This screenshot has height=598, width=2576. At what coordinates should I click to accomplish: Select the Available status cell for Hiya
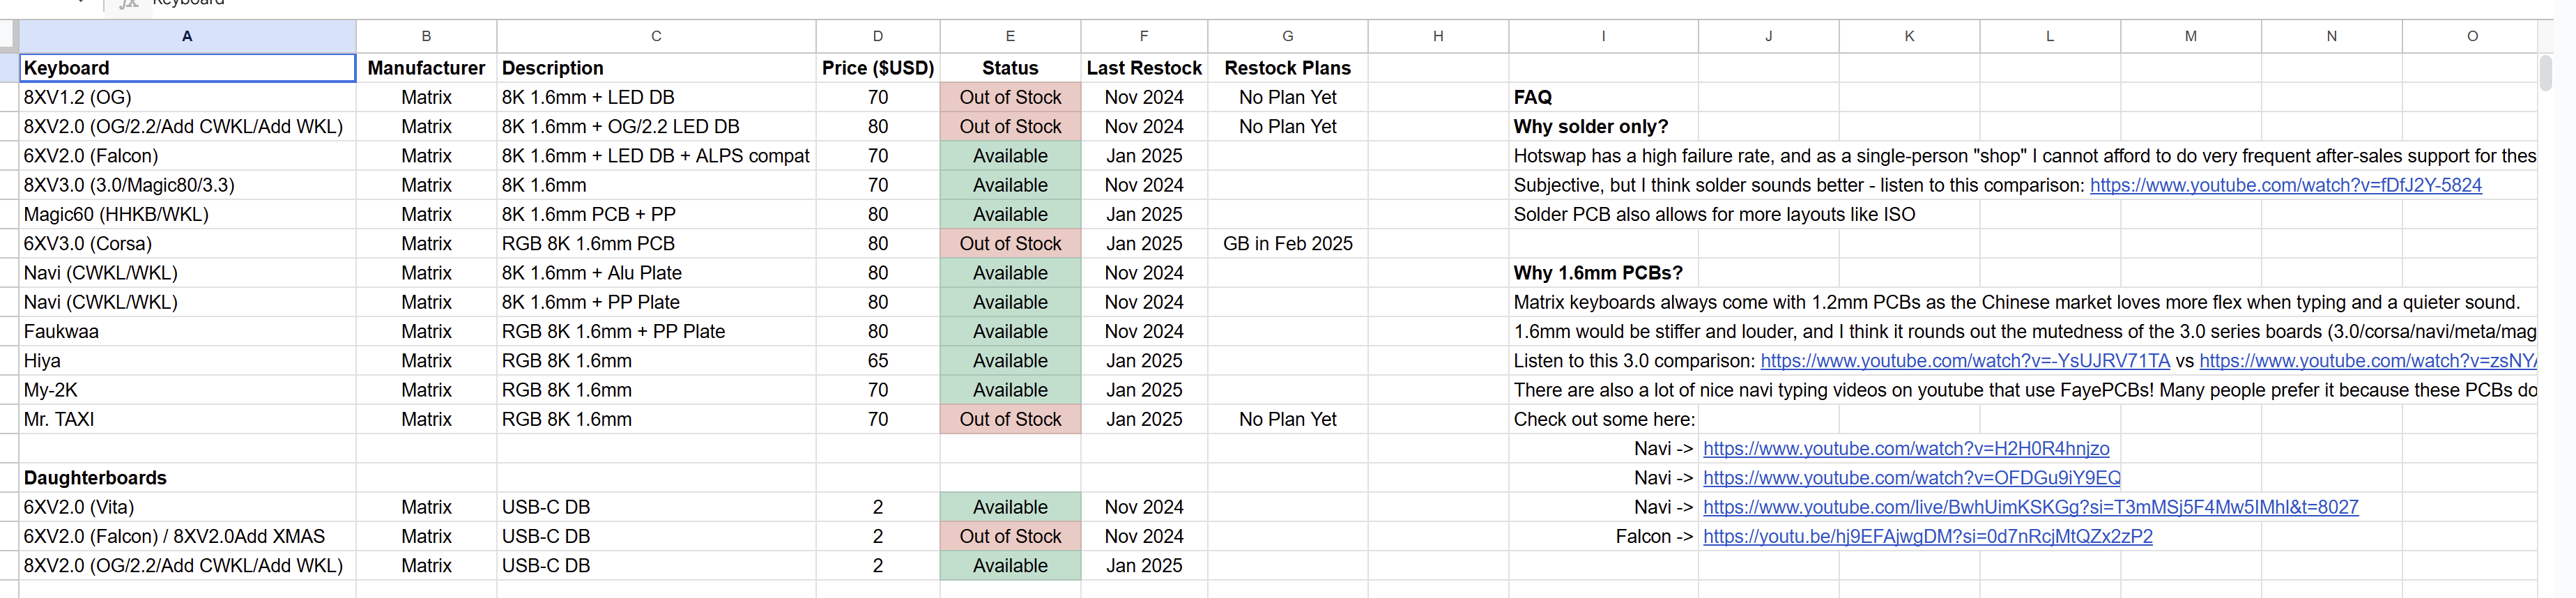1010,361
